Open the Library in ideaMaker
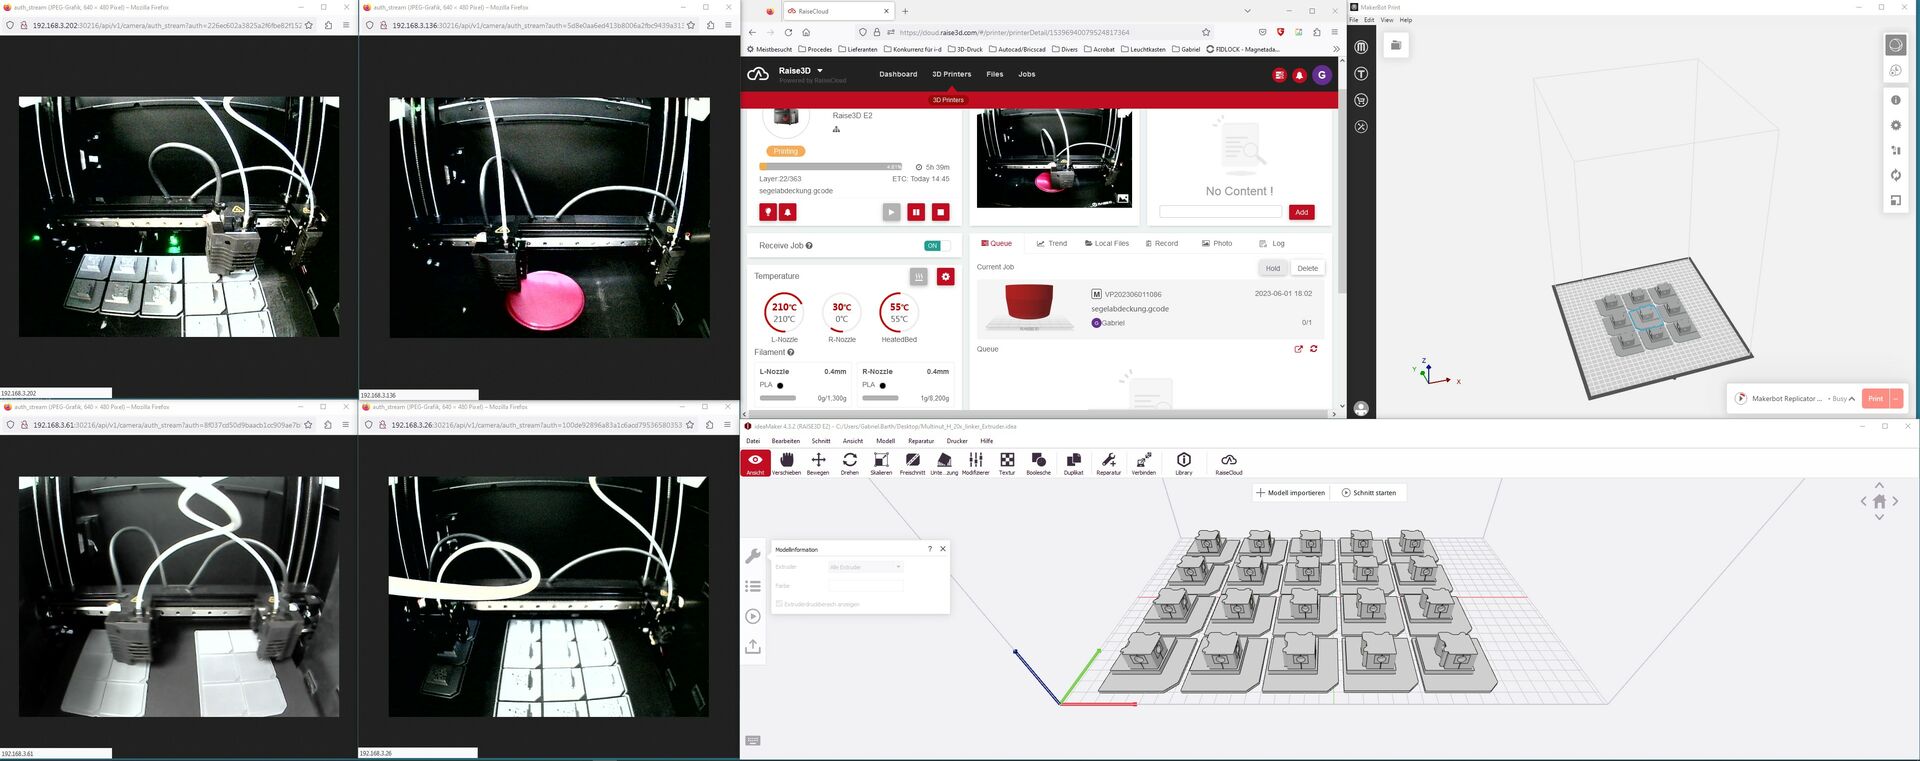The image size is (1920, 761). tap(1184, 463)
